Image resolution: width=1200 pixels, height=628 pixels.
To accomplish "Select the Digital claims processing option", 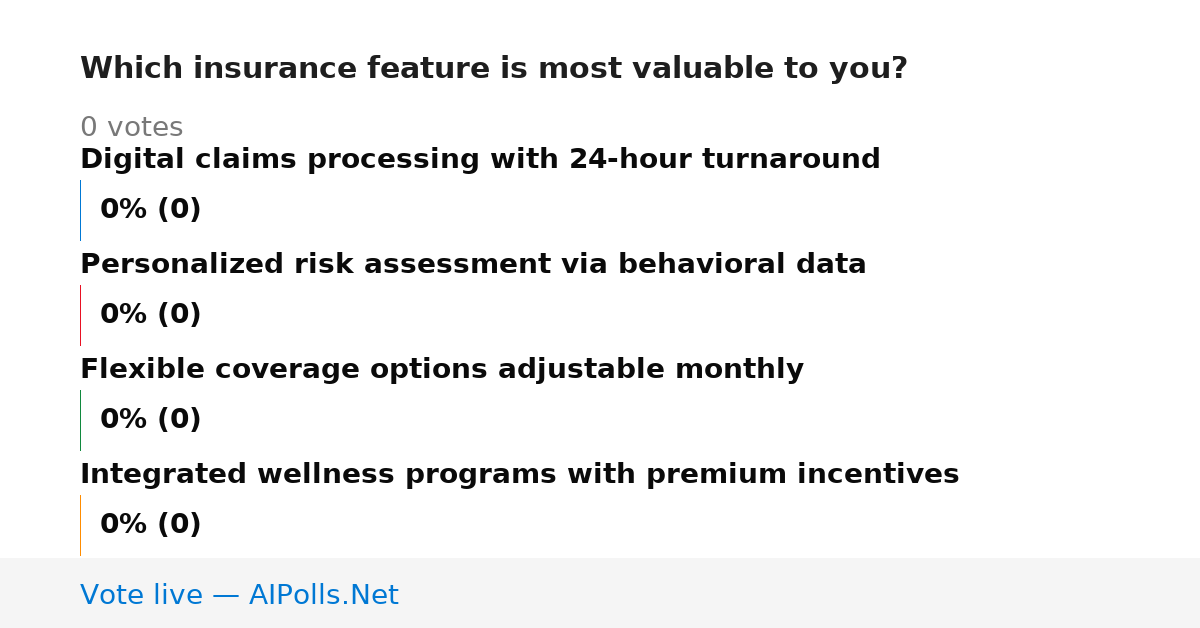I will tap(480, 160).
